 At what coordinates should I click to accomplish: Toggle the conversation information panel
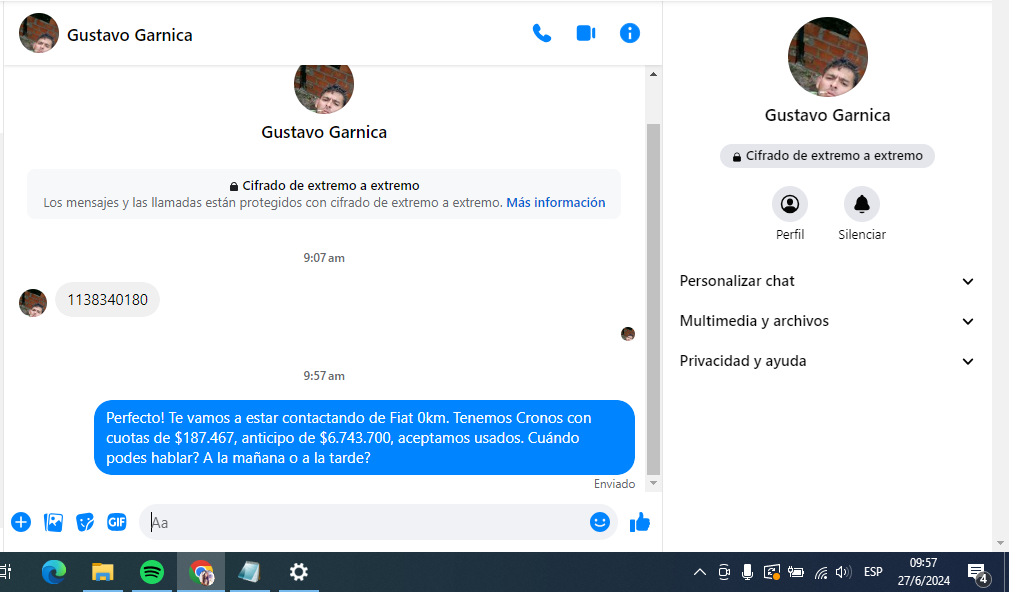630,33
